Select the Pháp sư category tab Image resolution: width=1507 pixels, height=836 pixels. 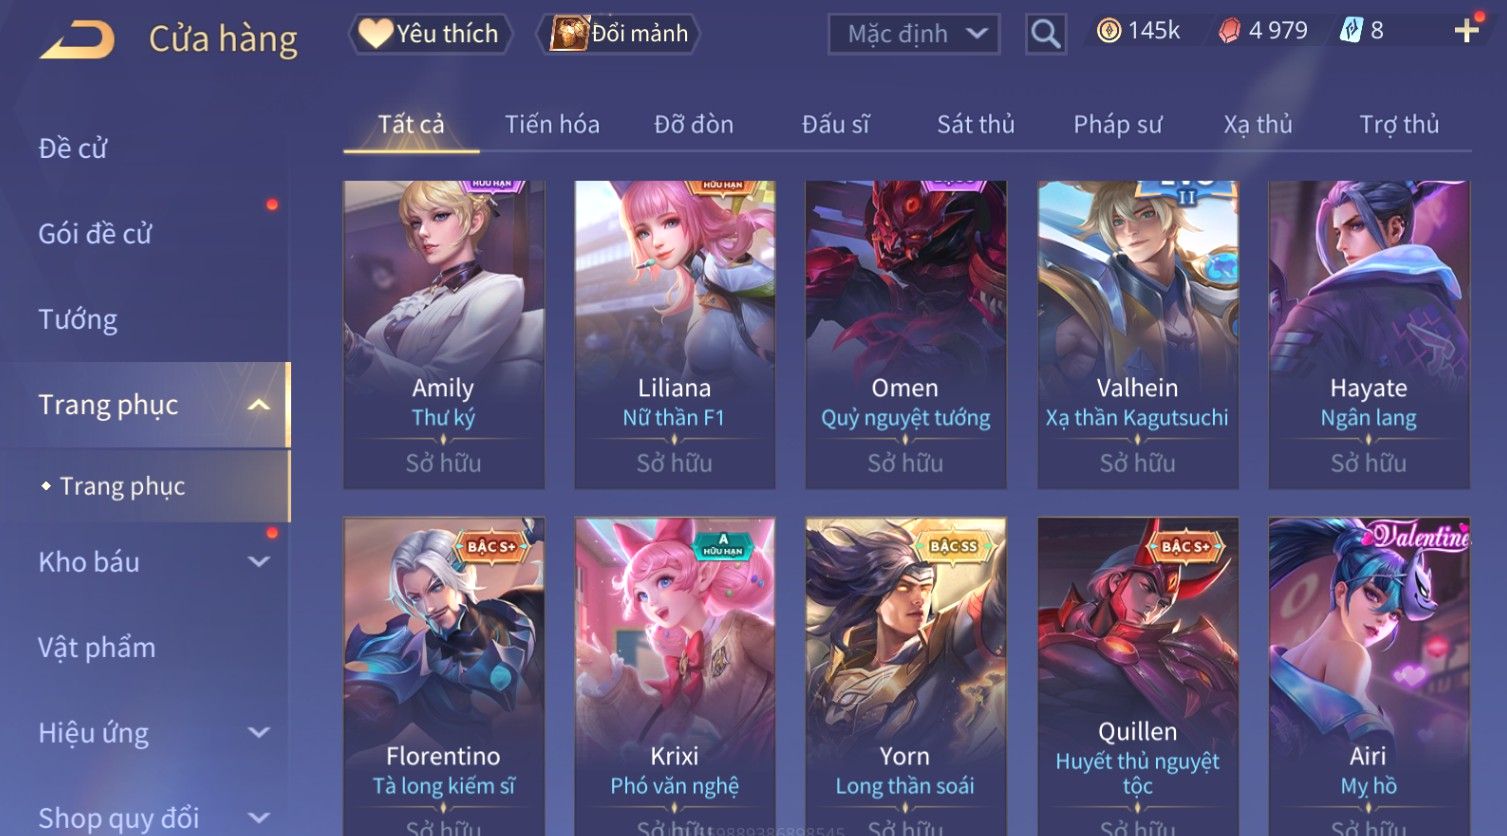pyautogui.click(x=1118, y=124)
